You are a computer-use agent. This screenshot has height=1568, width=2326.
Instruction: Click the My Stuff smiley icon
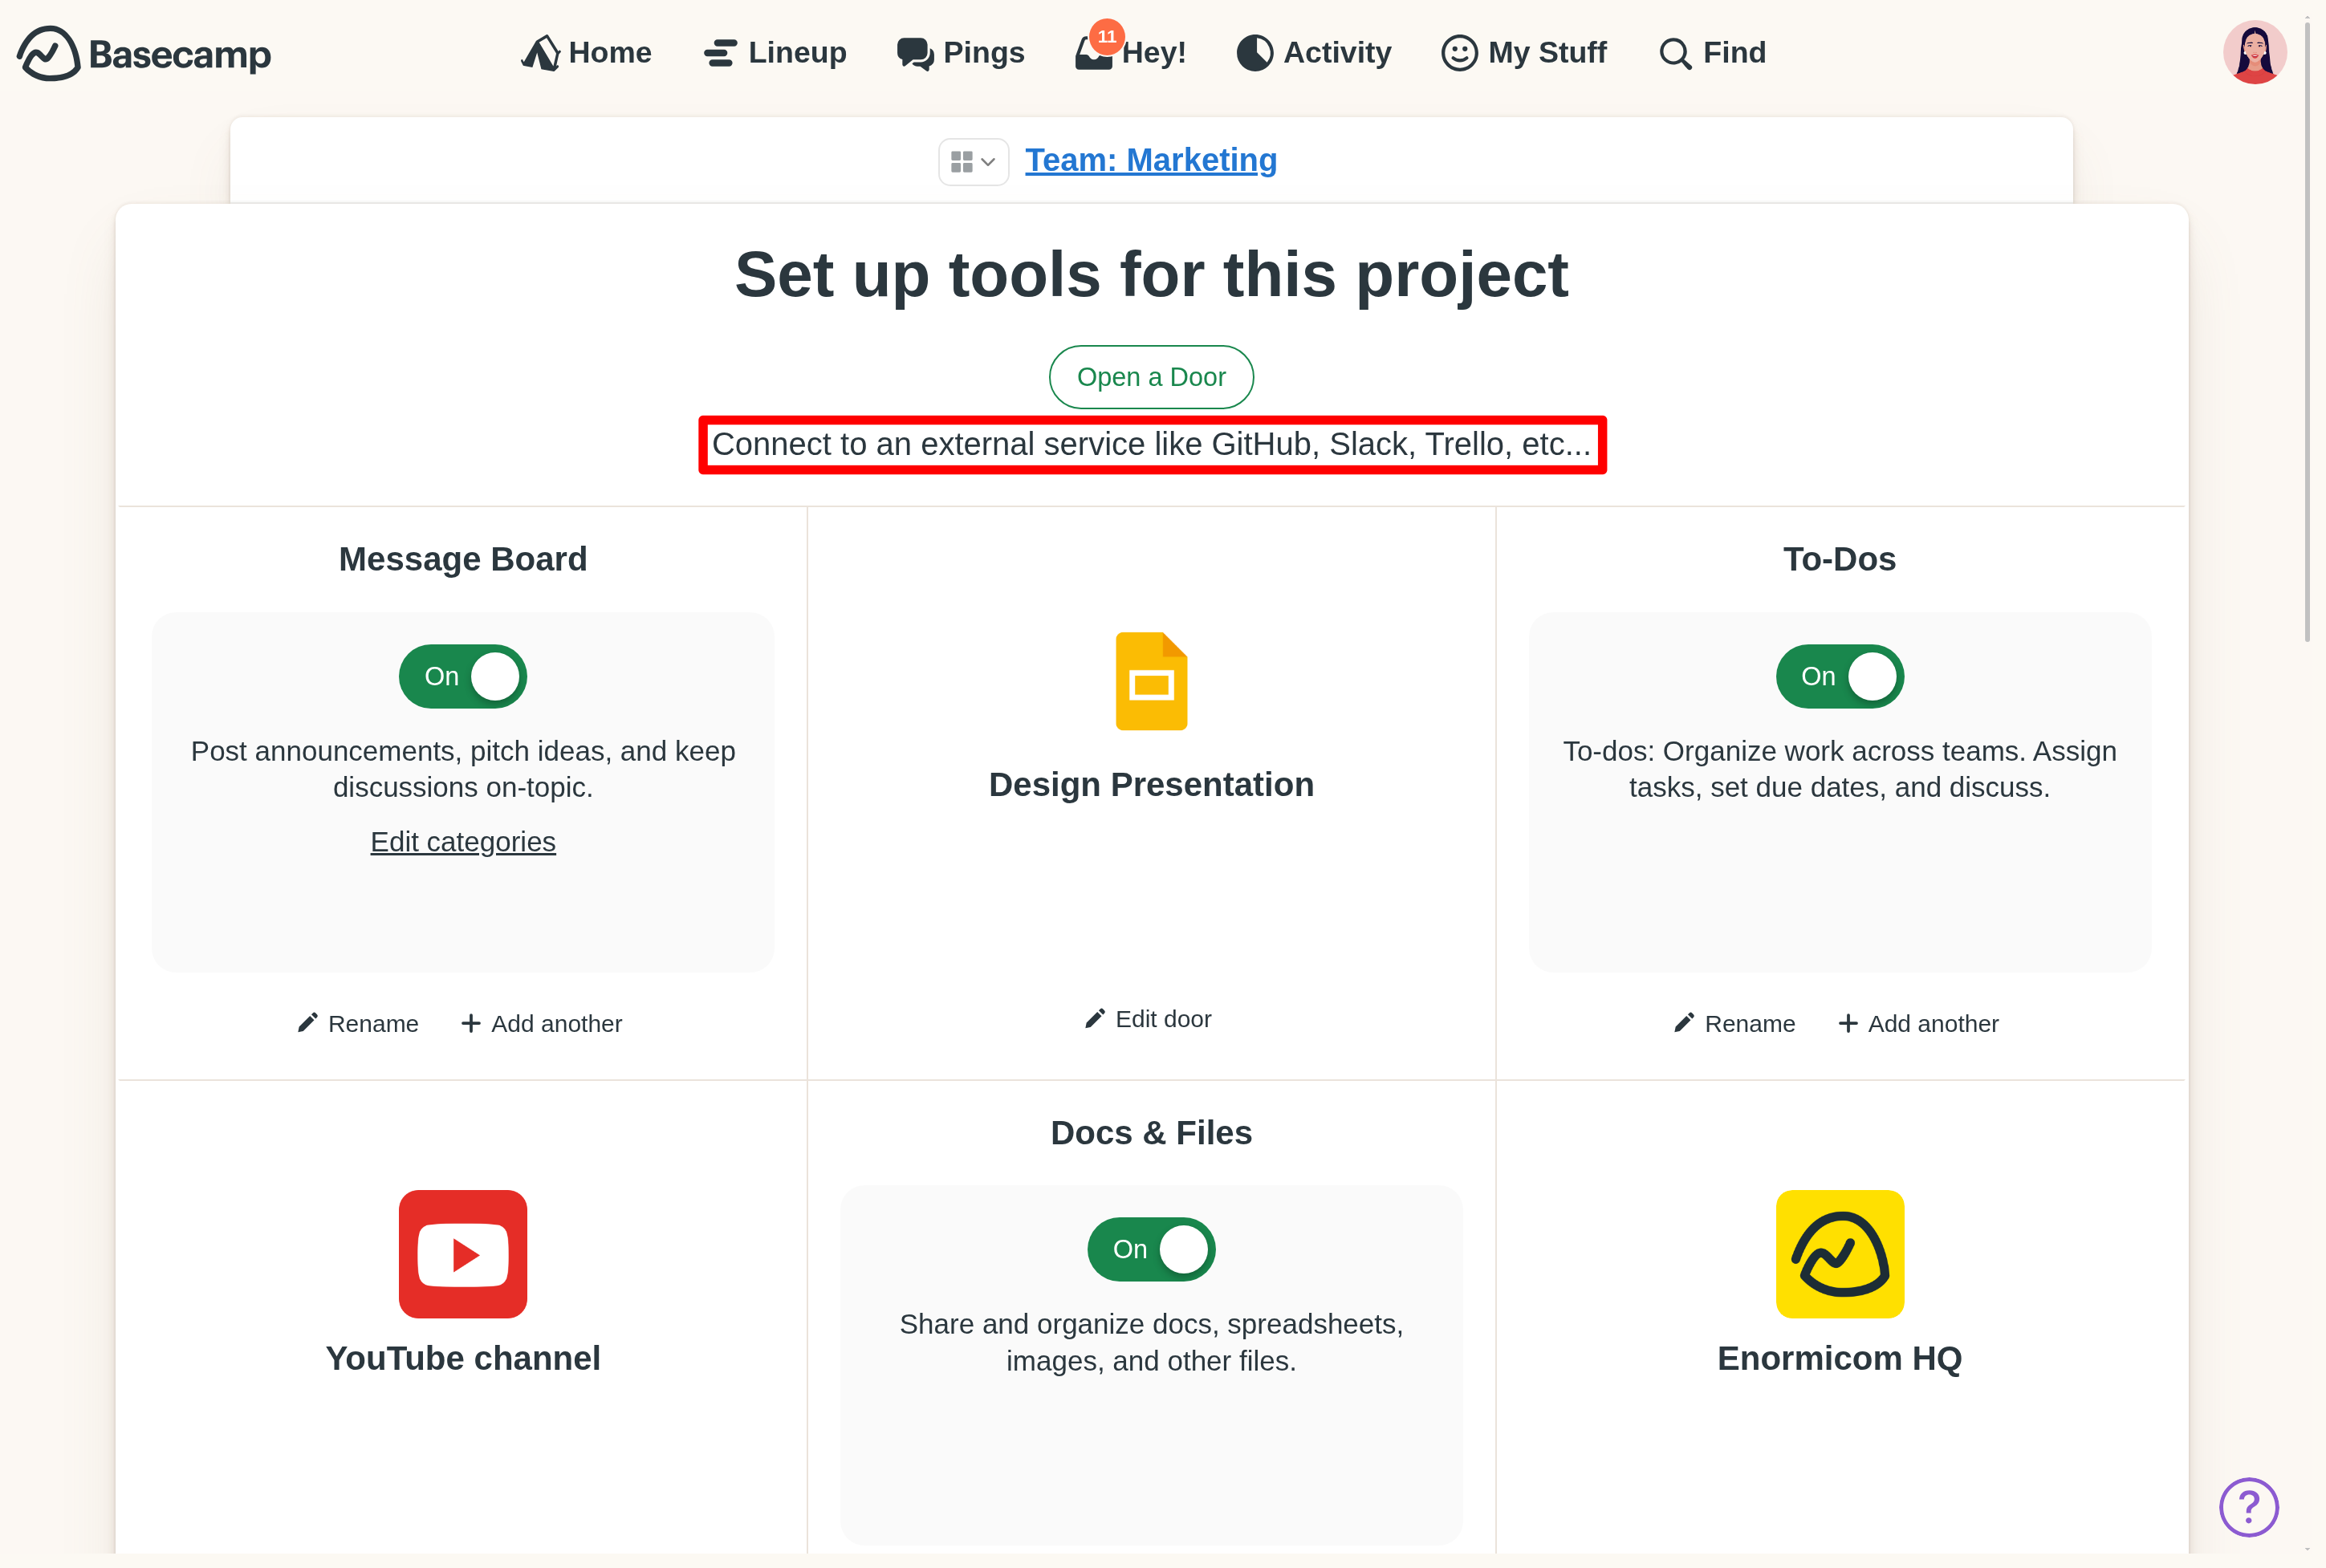click(1458, 53)
